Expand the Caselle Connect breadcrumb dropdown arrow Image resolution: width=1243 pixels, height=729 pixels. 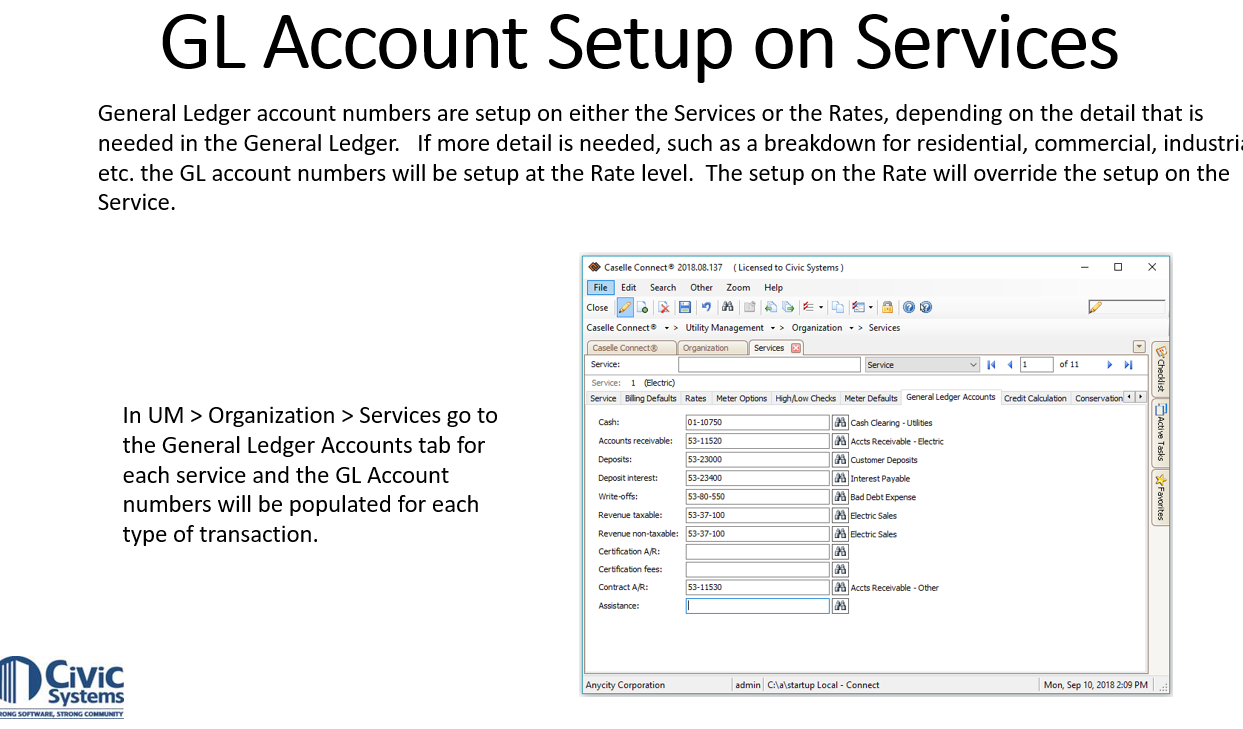tap(667, 328)
